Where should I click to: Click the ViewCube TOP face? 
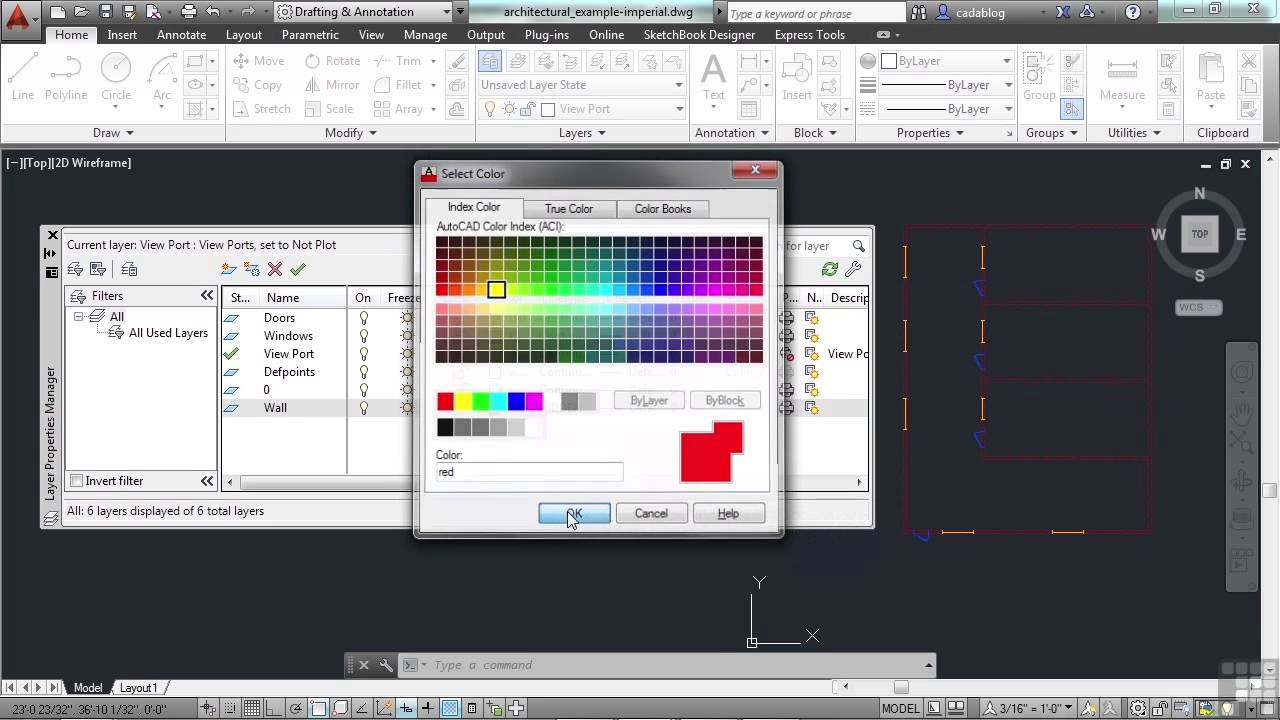point(1199,234)
